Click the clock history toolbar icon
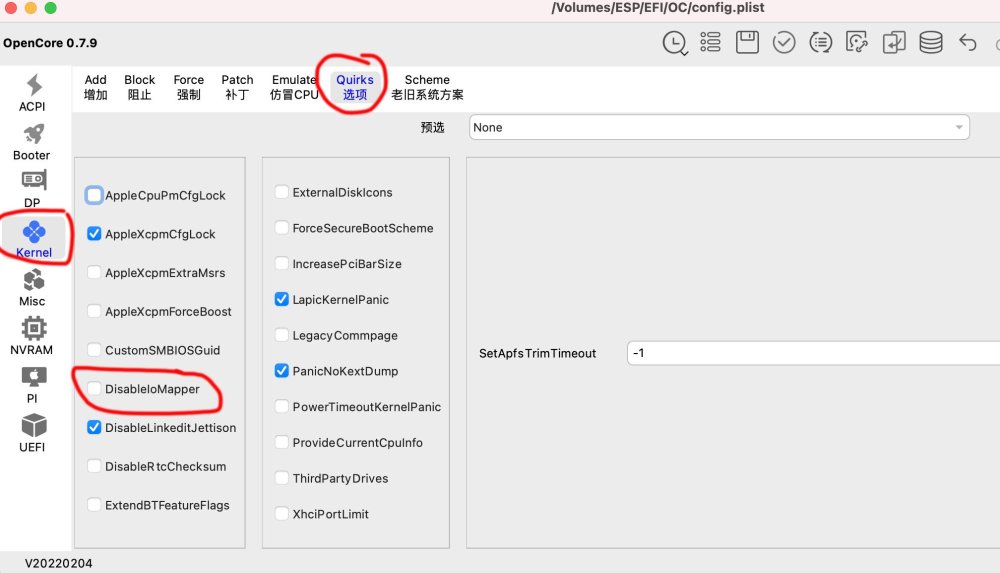The width and height of the screenshot is (1000, 573). coord(674,43)
